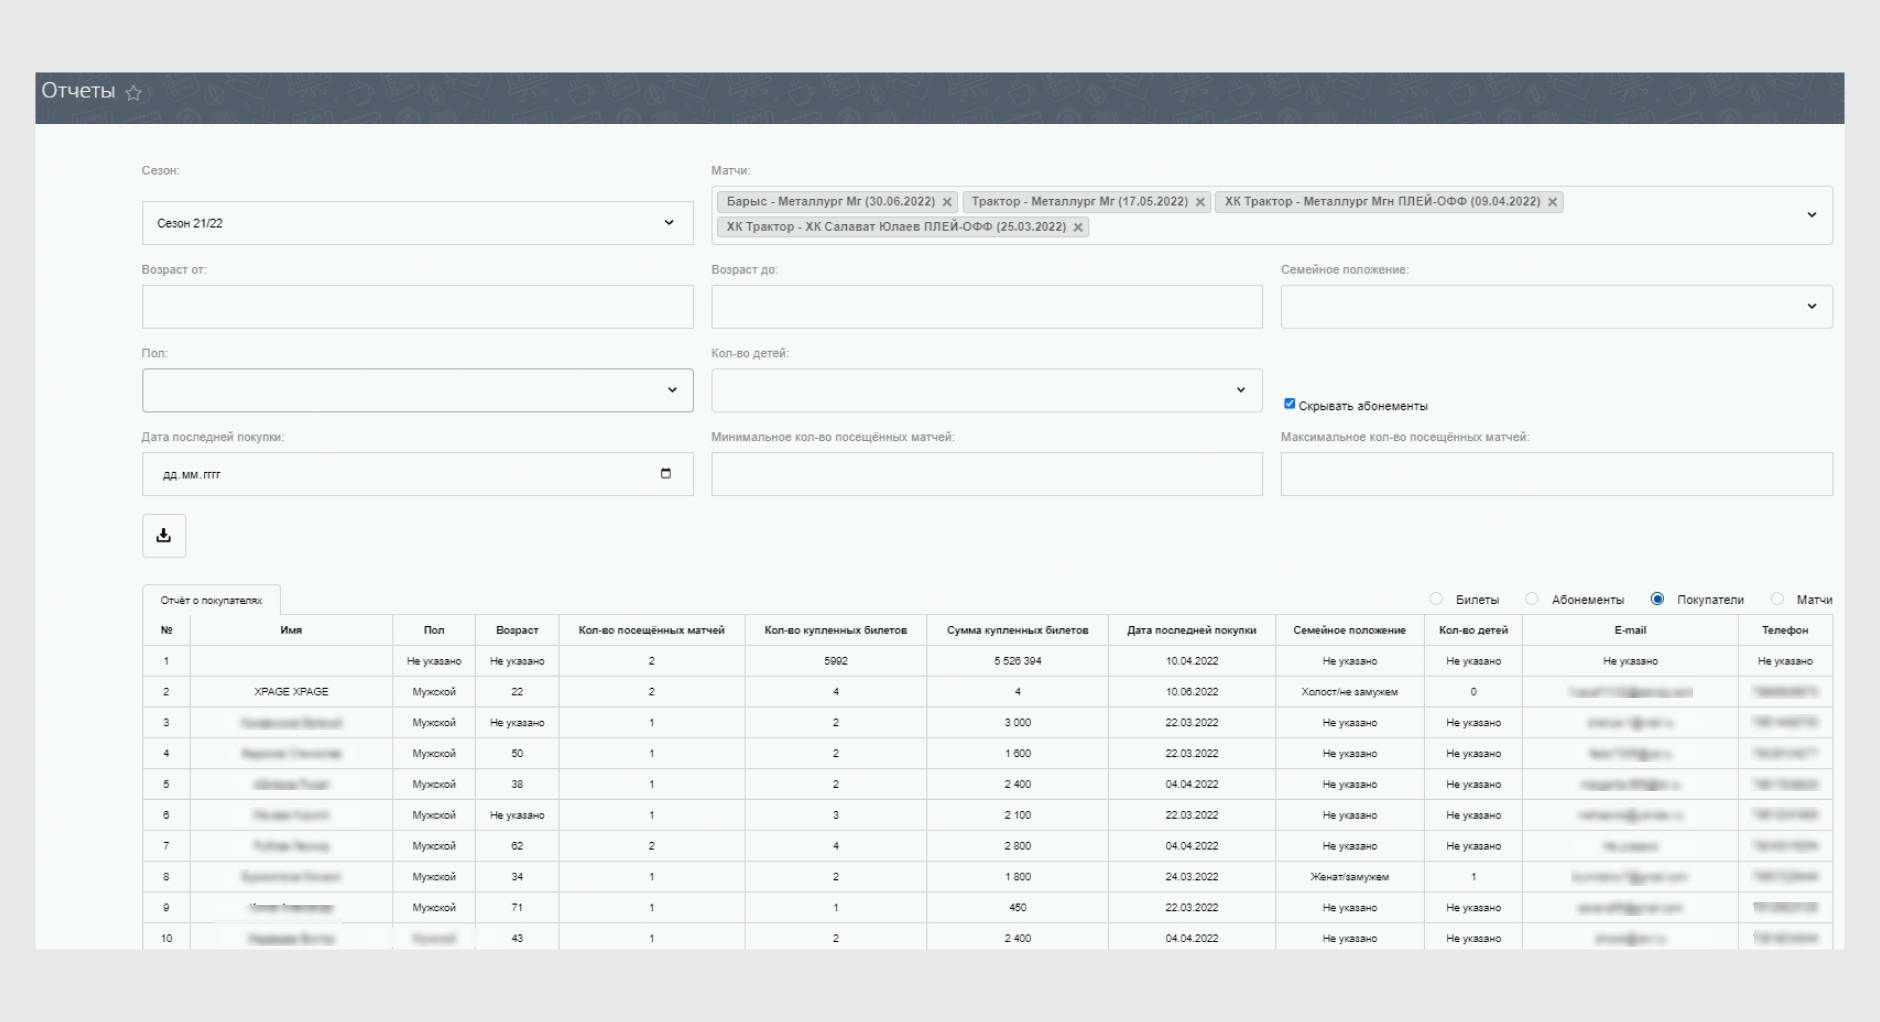
Task: Click the 5992 tickets count cell
Action: click(x=835, y=661)
